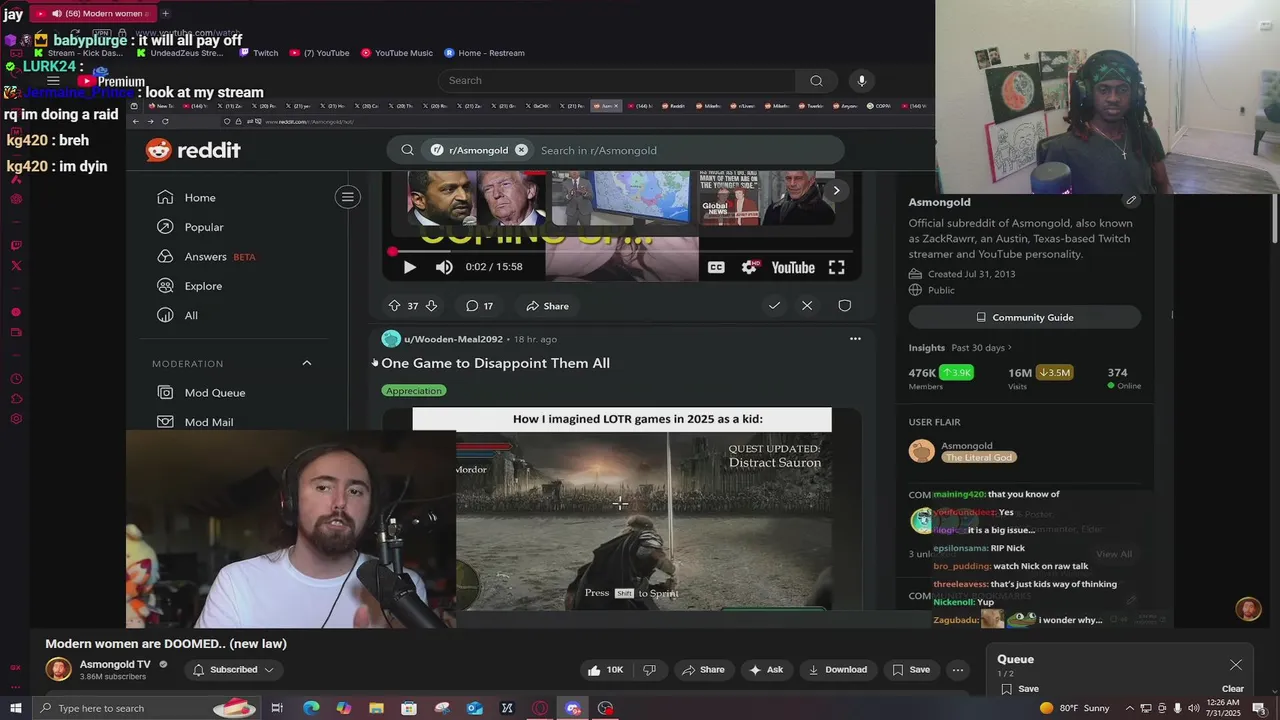Click the Reddit search magnifier icon
The height and width of the screenshot is (720, 1280).
click(407, 150)
